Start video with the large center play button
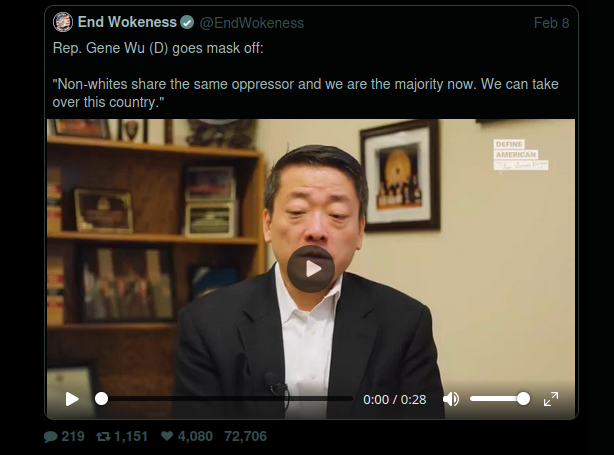614x455 pixels. click(311, 269)
